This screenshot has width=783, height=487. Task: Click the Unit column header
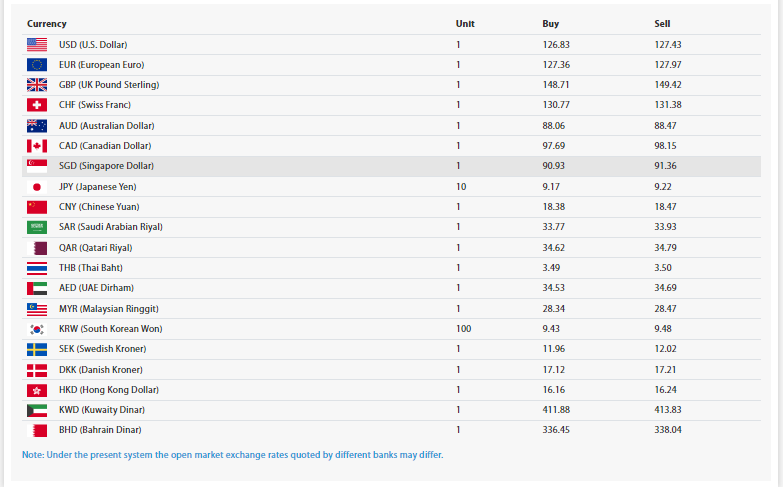pos(465,22)
